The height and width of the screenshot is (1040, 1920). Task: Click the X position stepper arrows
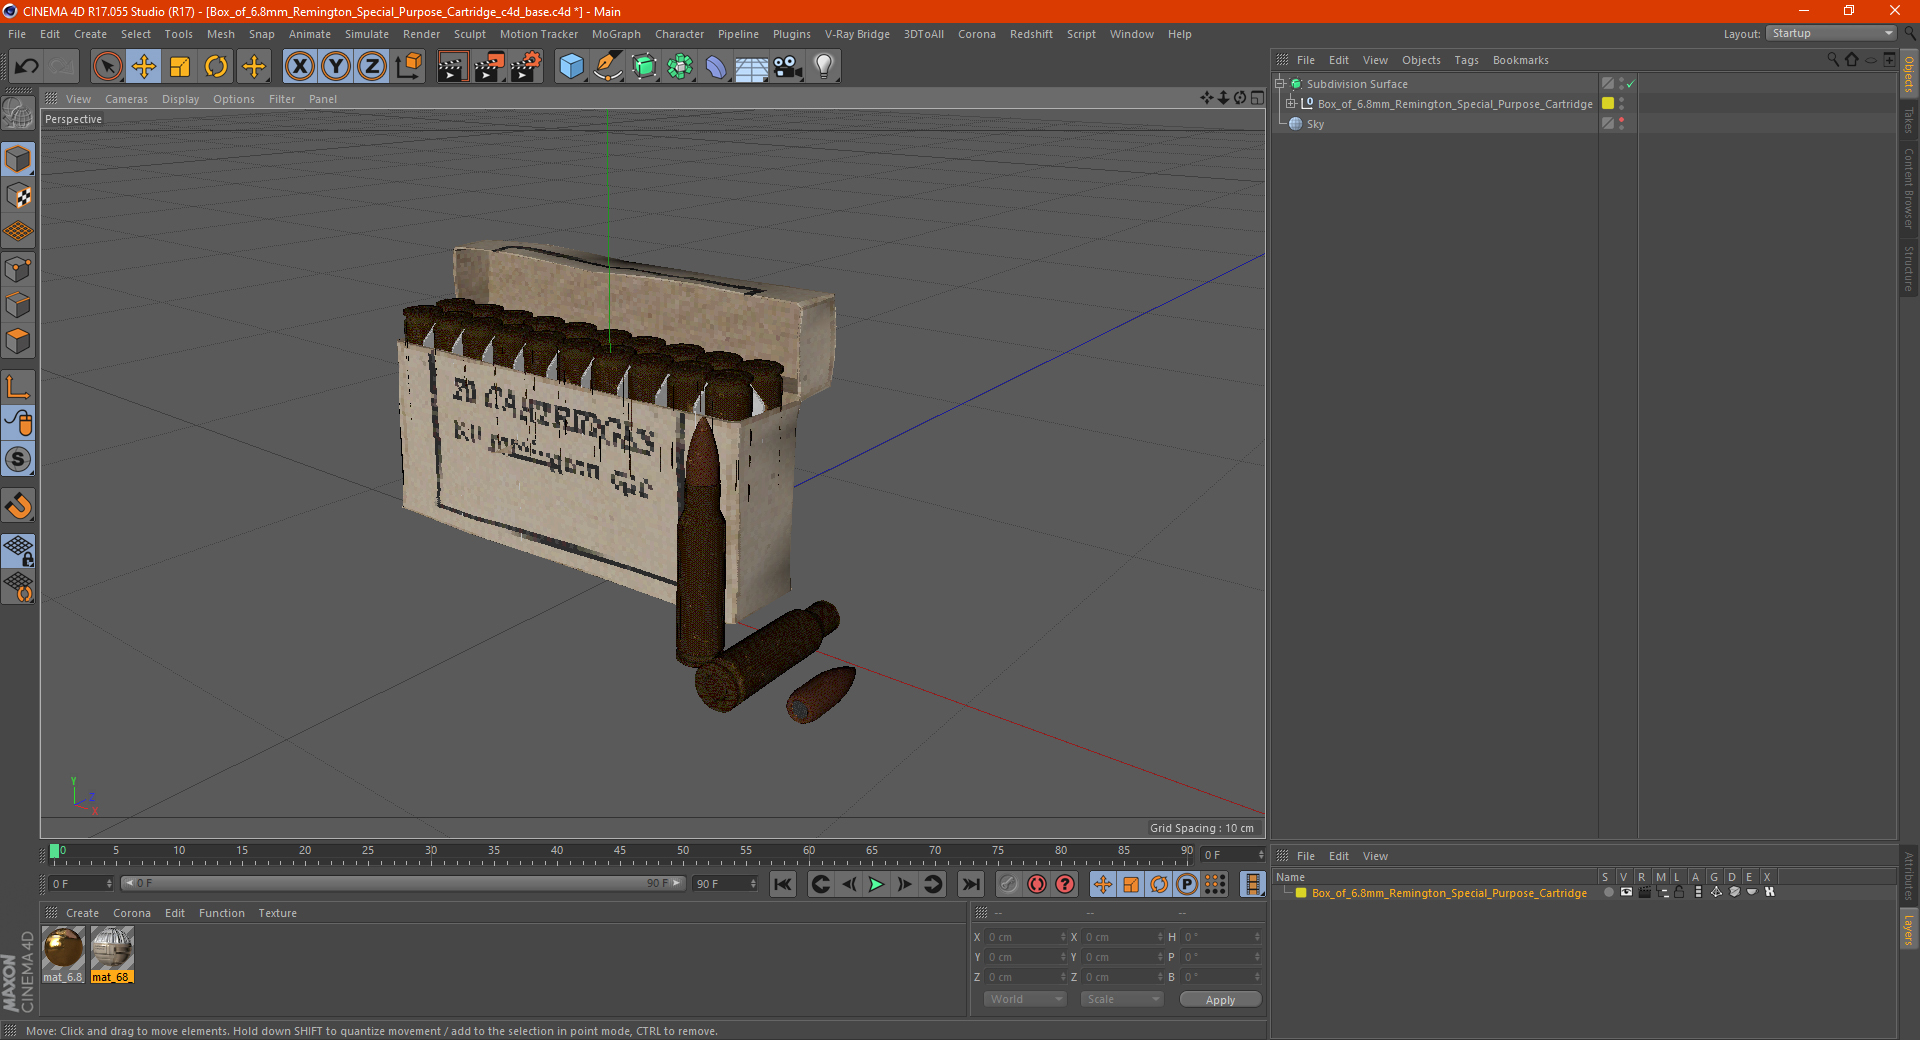pyautogui.click(x=1063, y=937)
